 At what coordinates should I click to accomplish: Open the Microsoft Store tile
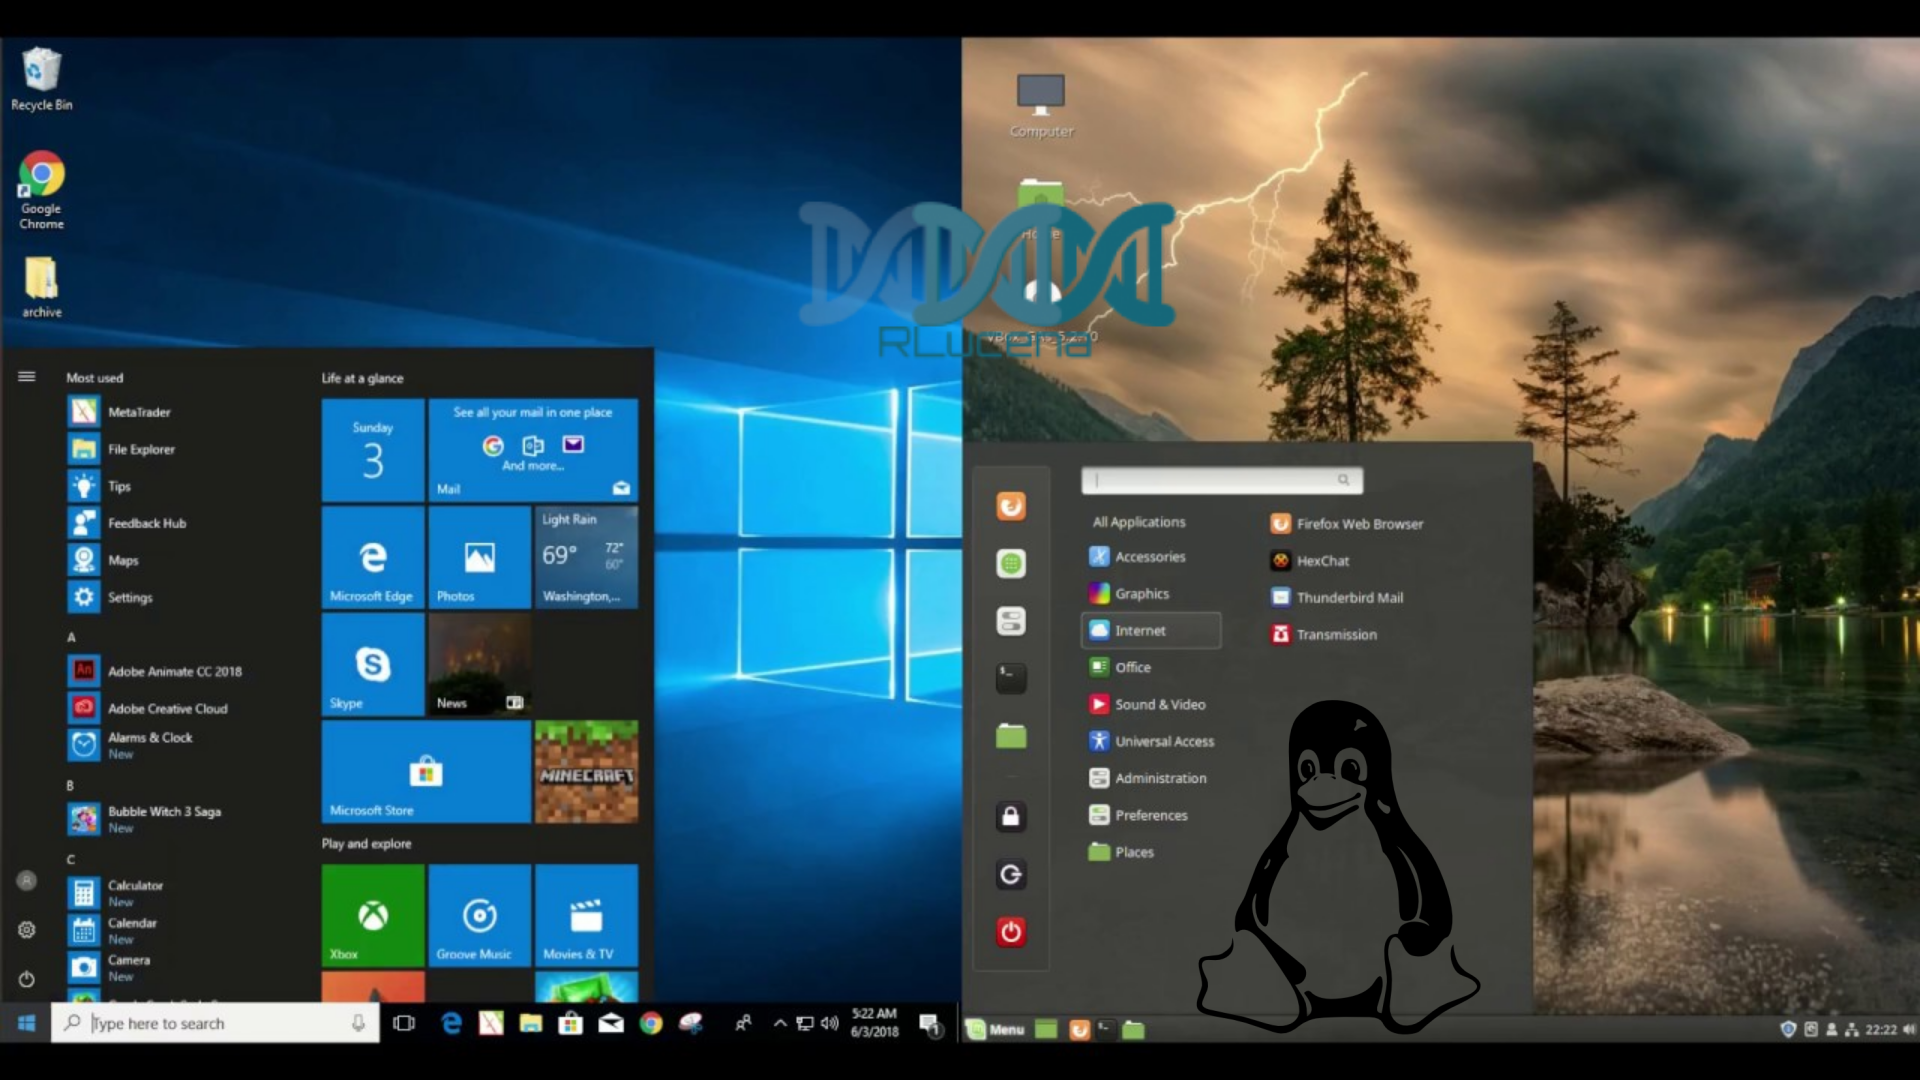pyautogui.click(x=426, y=771)
